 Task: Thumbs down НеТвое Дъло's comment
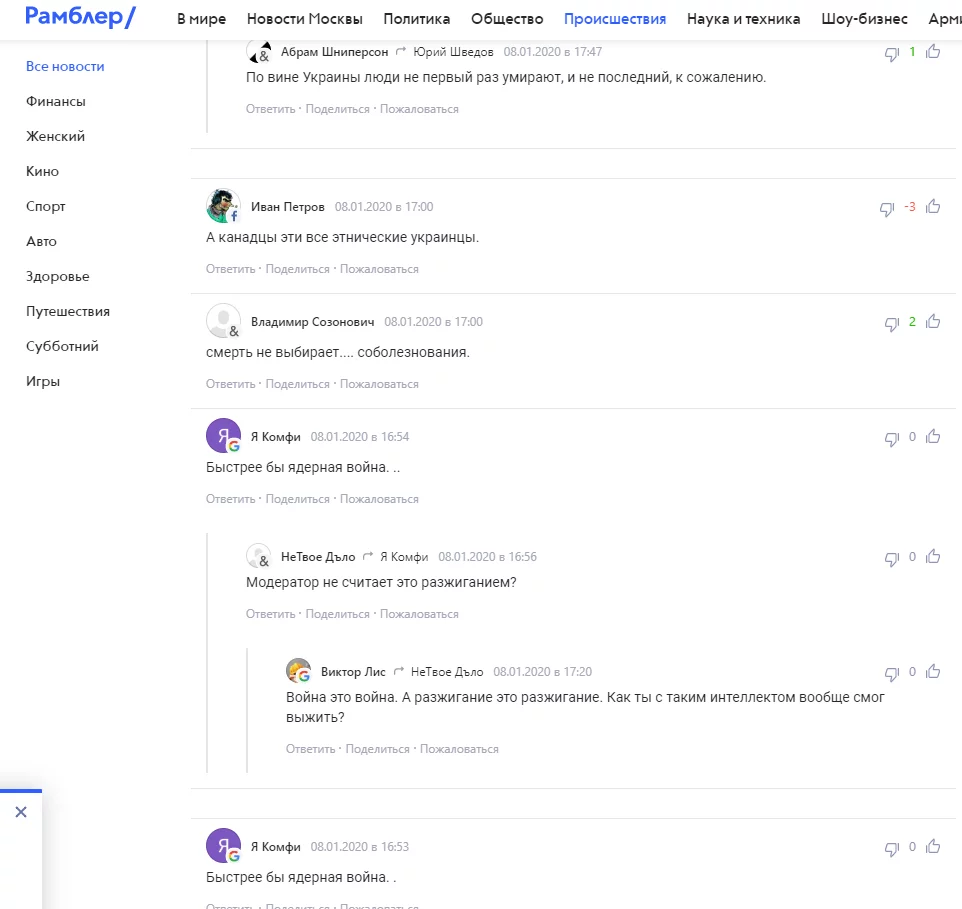[x=891, y=559]
